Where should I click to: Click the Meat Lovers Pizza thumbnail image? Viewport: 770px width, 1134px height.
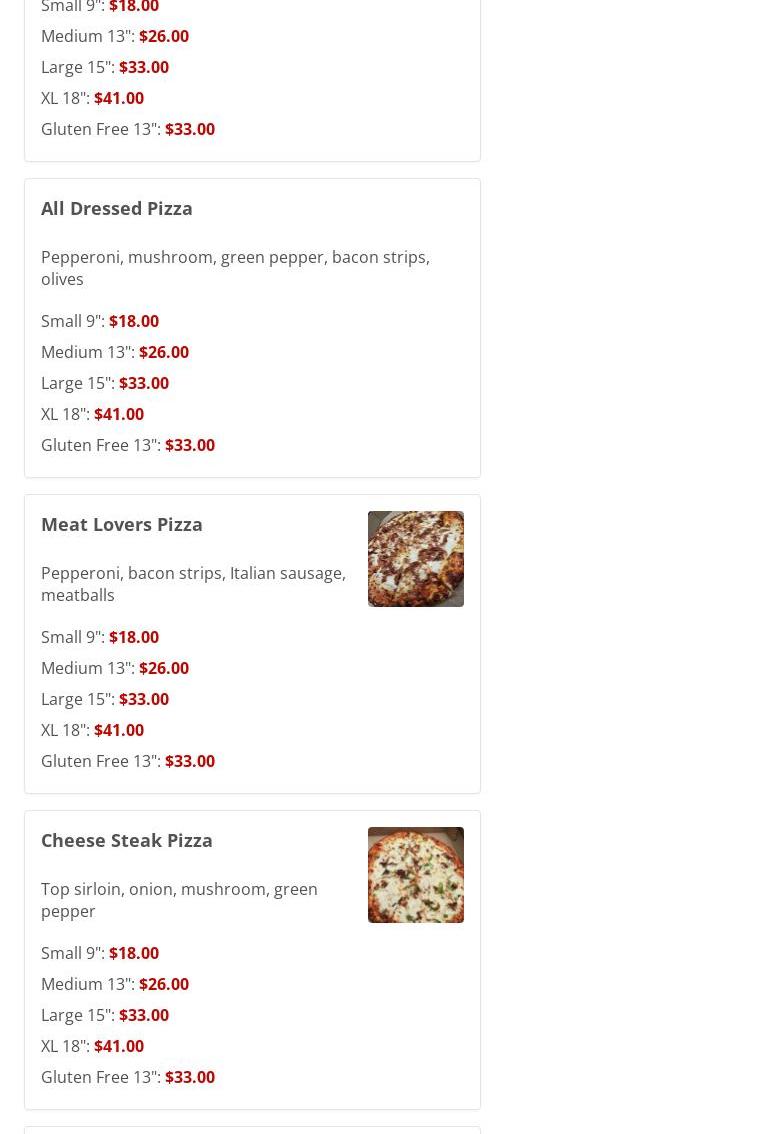(x=415, y=559)
